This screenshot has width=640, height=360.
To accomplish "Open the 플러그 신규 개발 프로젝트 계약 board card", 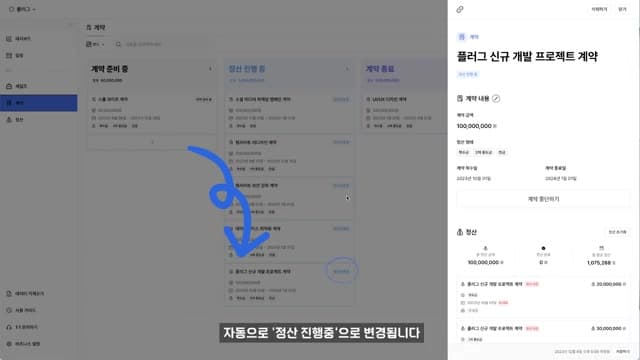I will click(289, 285).
